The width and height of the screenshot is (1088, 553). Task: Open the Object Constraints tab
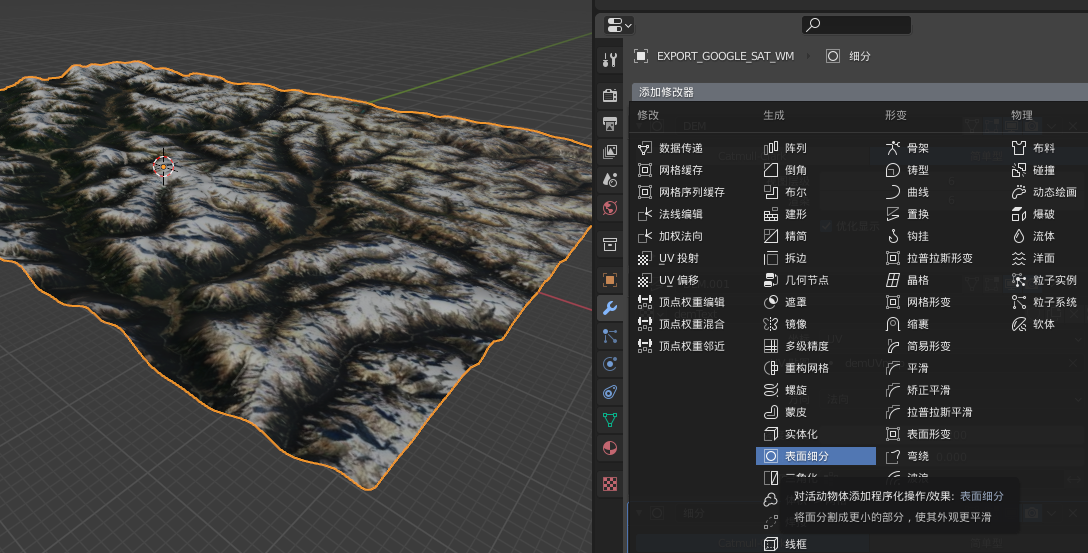[610, 392]
